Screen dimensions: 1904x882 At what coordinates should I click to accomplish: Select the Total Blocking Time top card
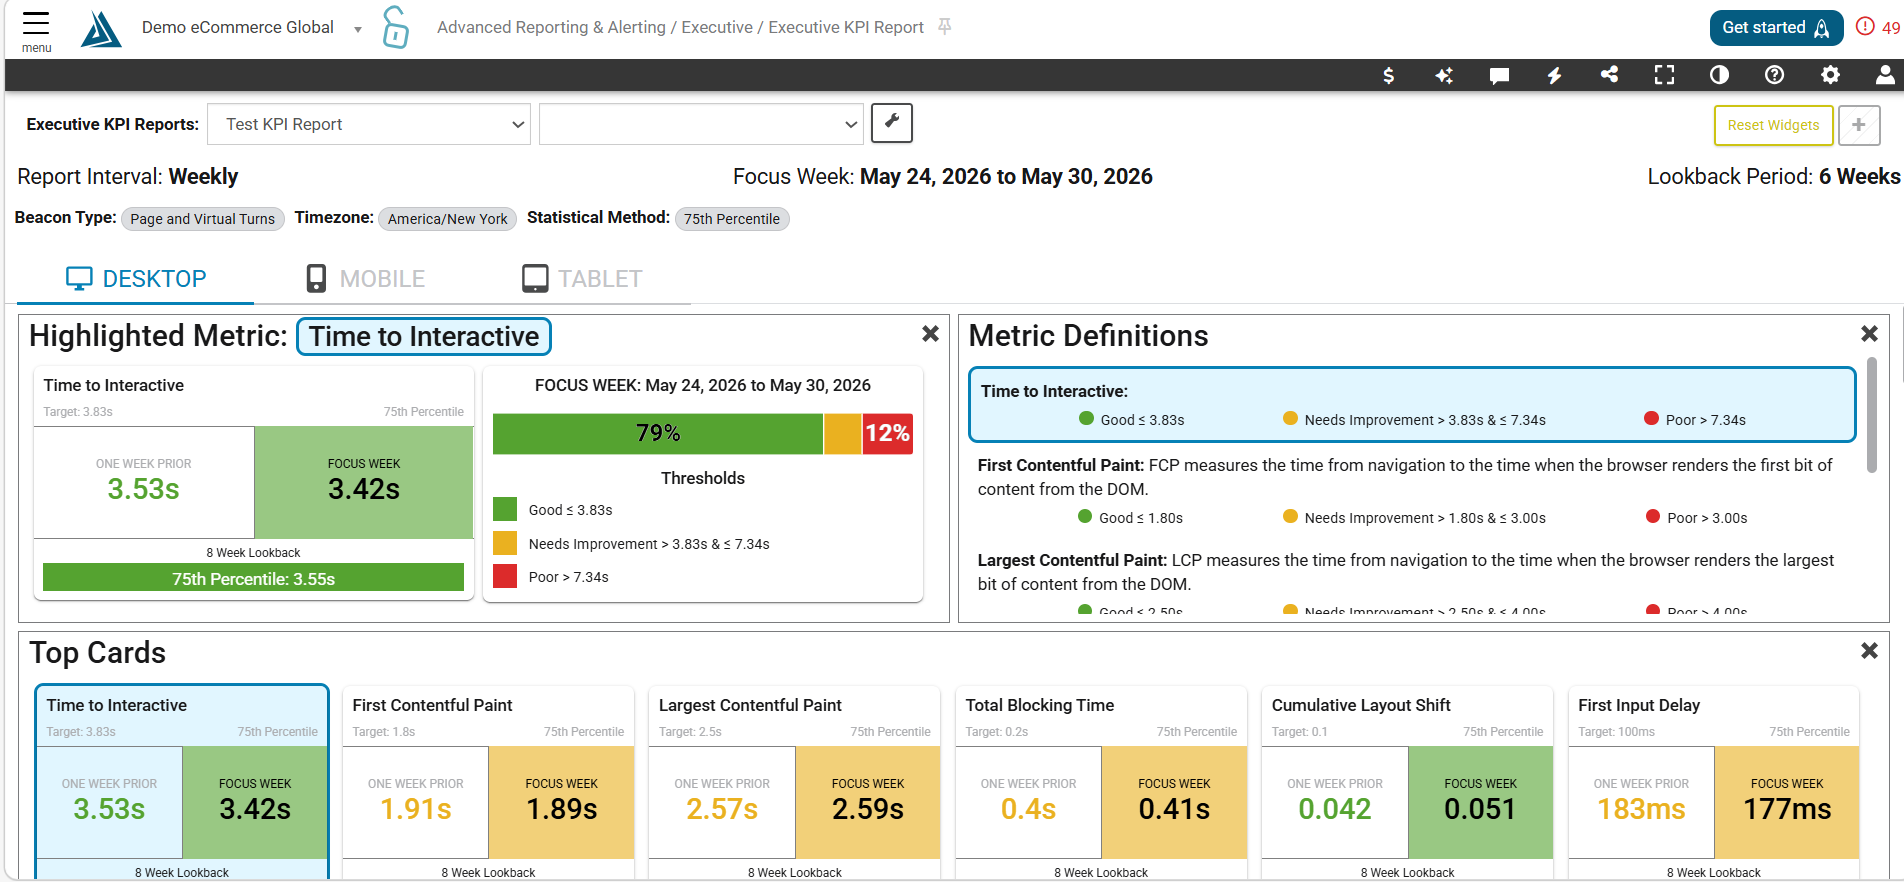click(1101, 781)
